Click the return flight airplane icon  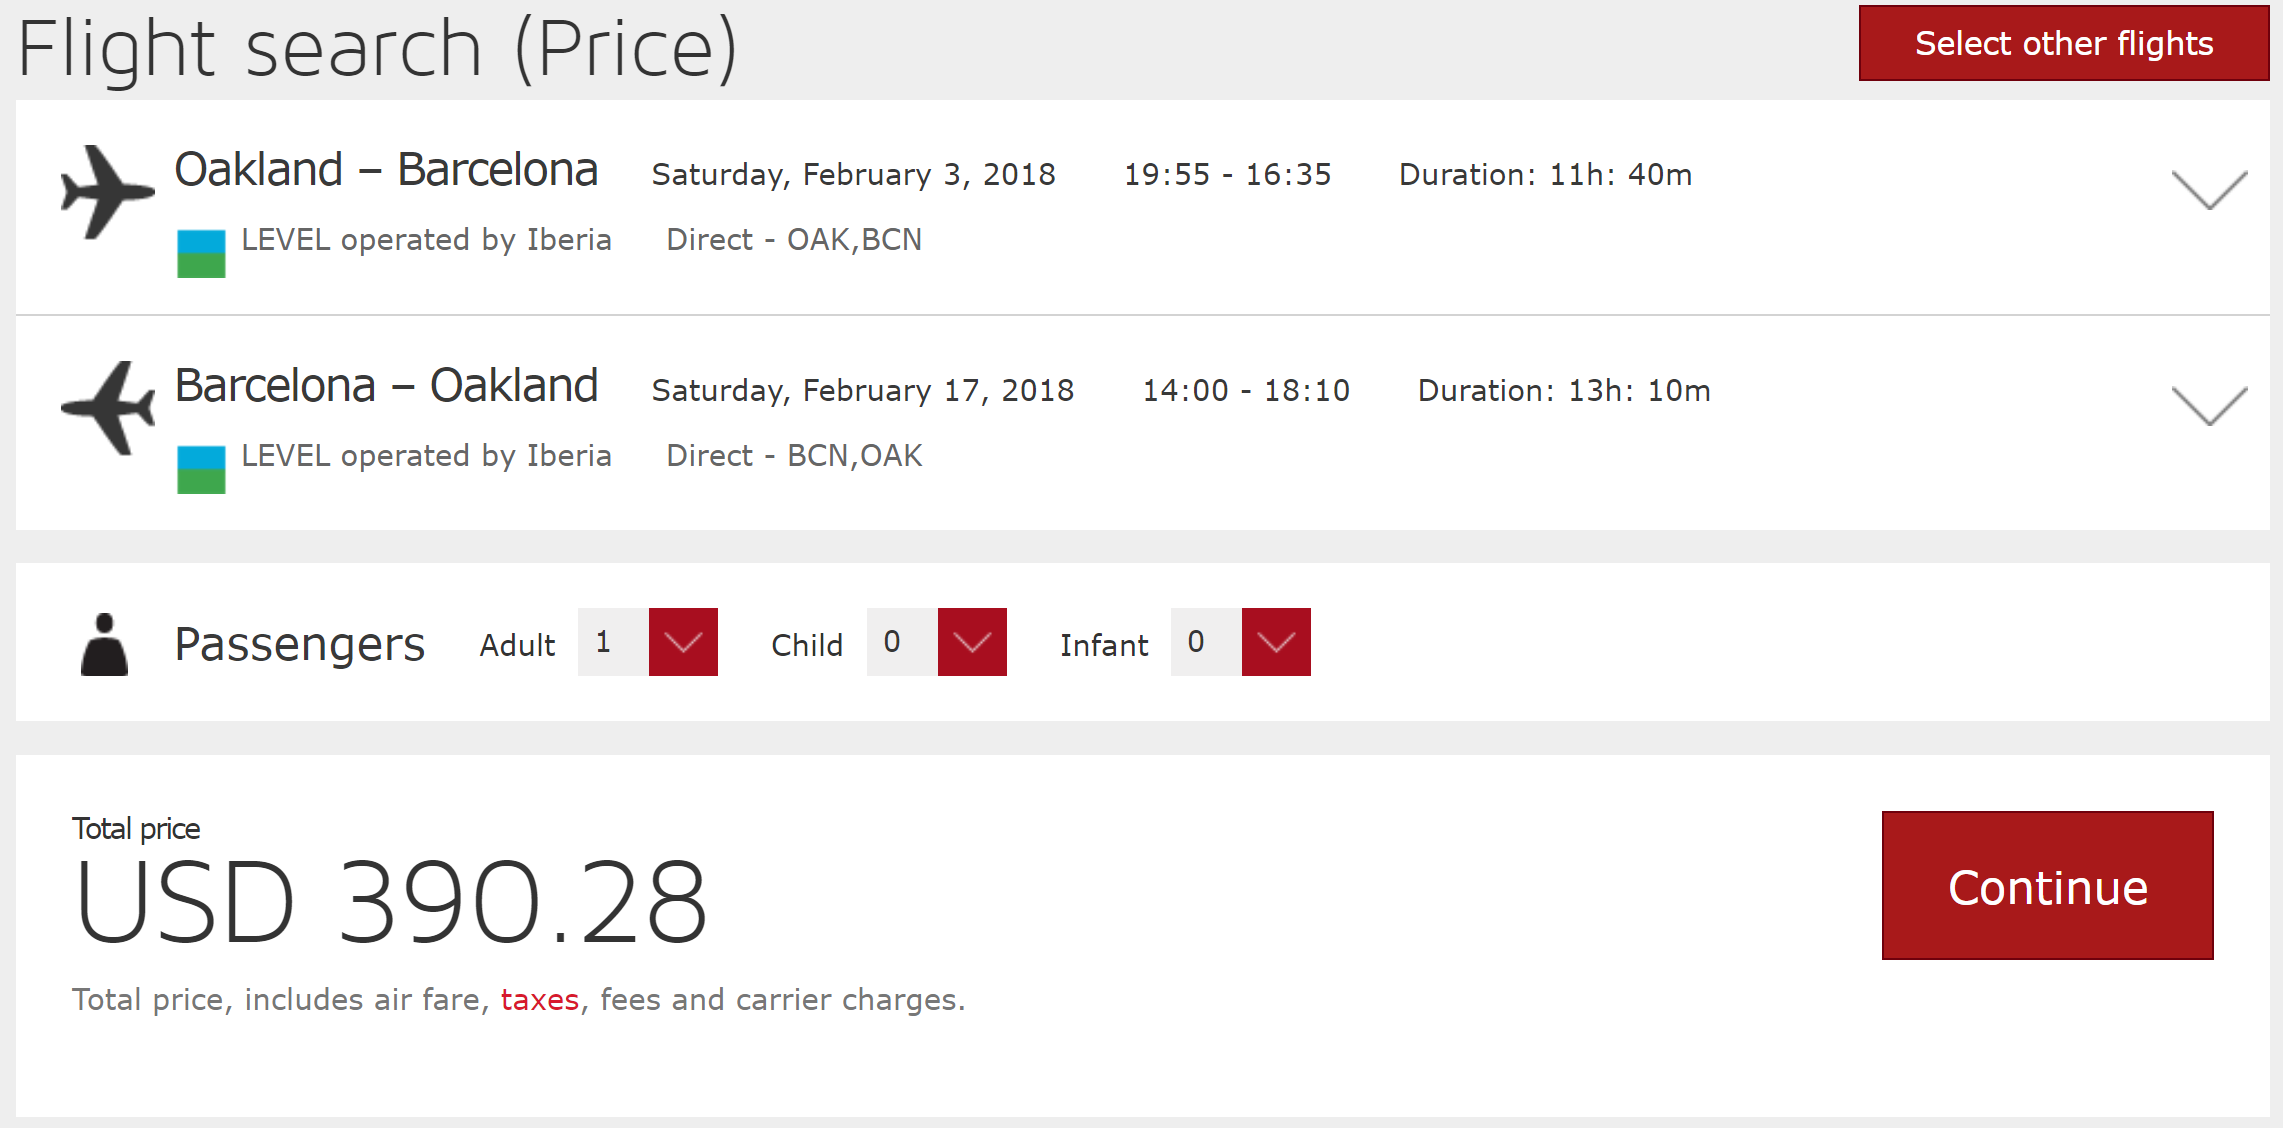pos(107,408)
